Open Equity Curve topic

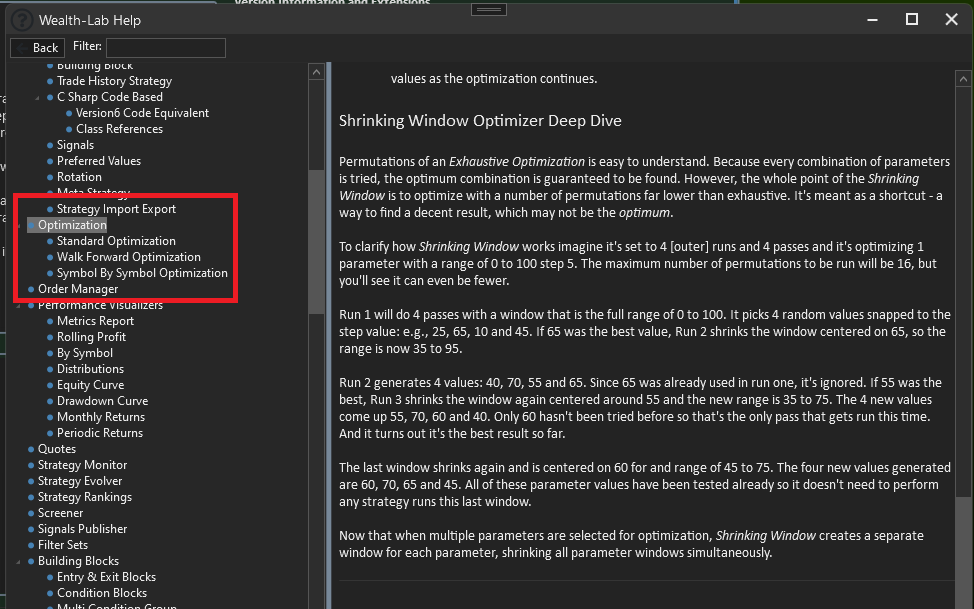[x=90, y=385]
